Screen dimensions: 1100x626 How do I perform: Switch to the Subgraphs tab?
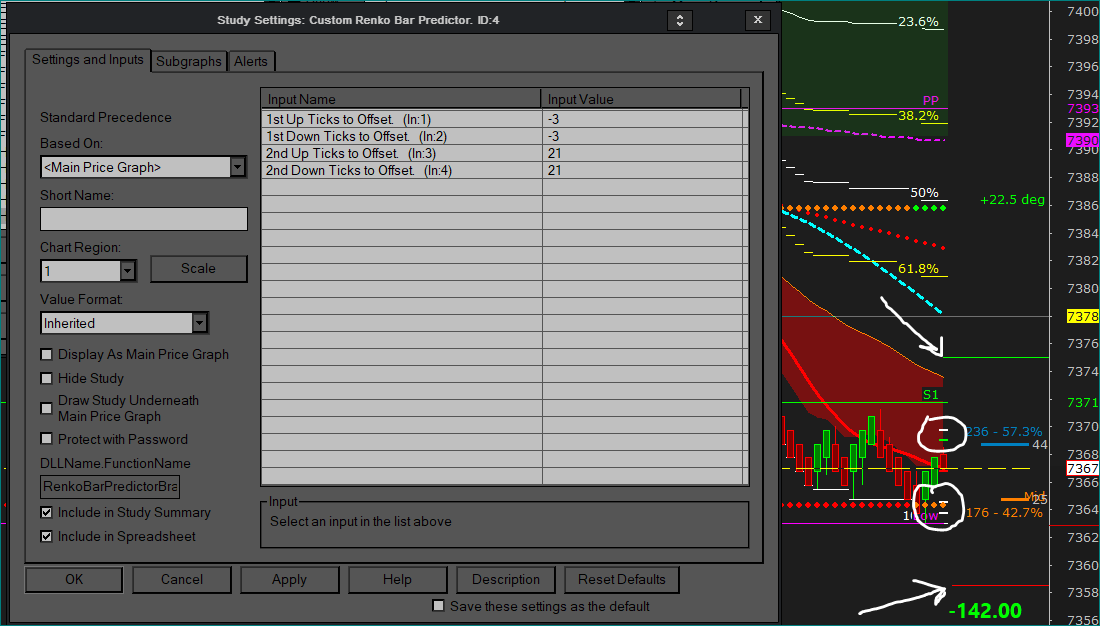(x=189, y=61)
